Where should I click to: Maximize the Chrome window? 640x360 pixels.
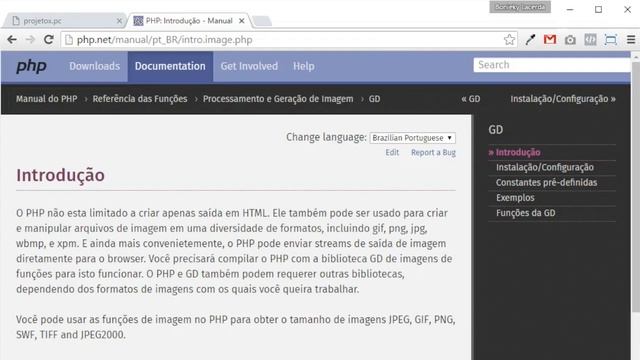tap(598, 9)
